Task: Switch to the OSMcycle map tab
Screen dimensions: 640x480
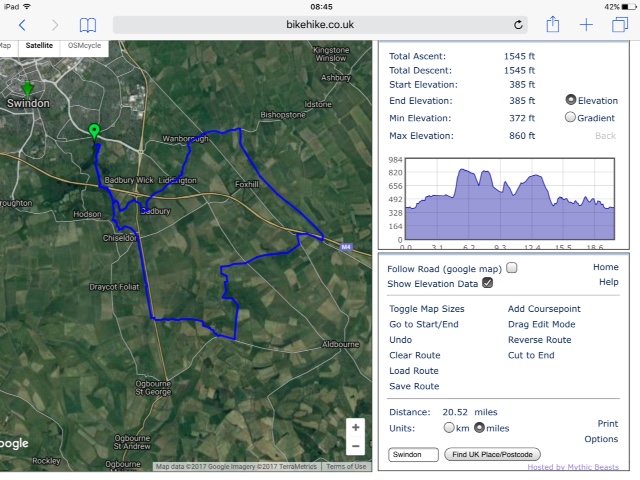Action: coord(84,46)
